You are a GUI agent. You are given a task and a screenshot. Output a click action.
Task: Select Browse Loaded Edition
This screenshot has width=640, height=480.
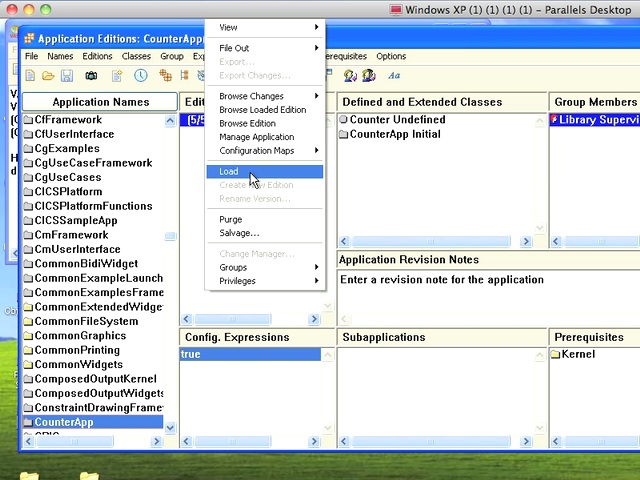(x=264, y=110)
